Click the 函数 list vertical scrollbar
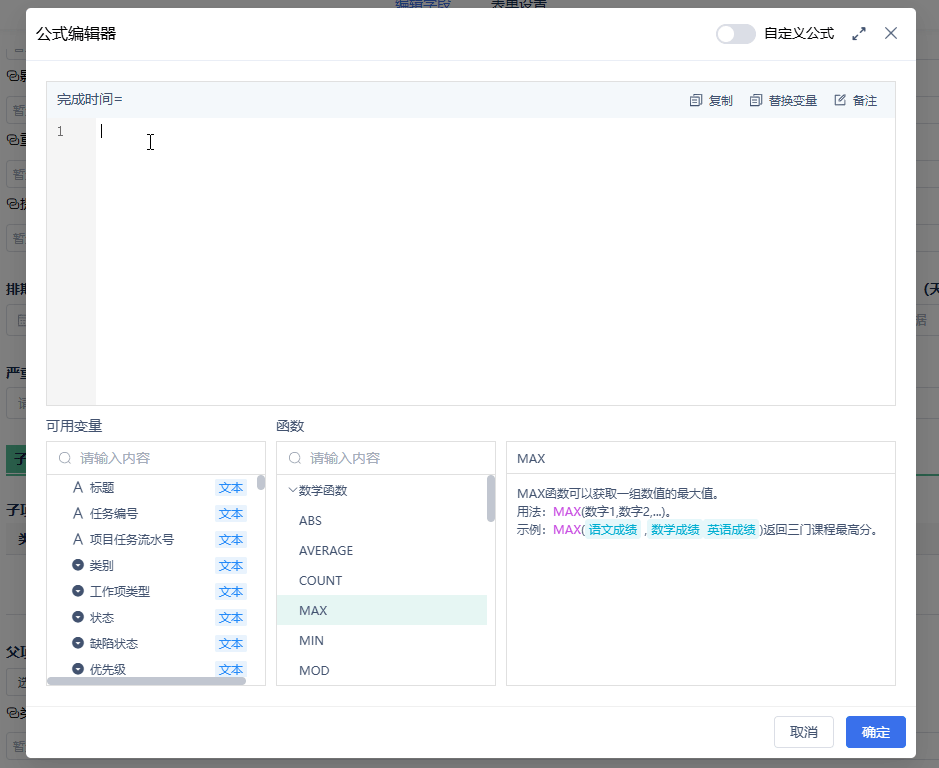Screen dimensions: 939x768 491,498
